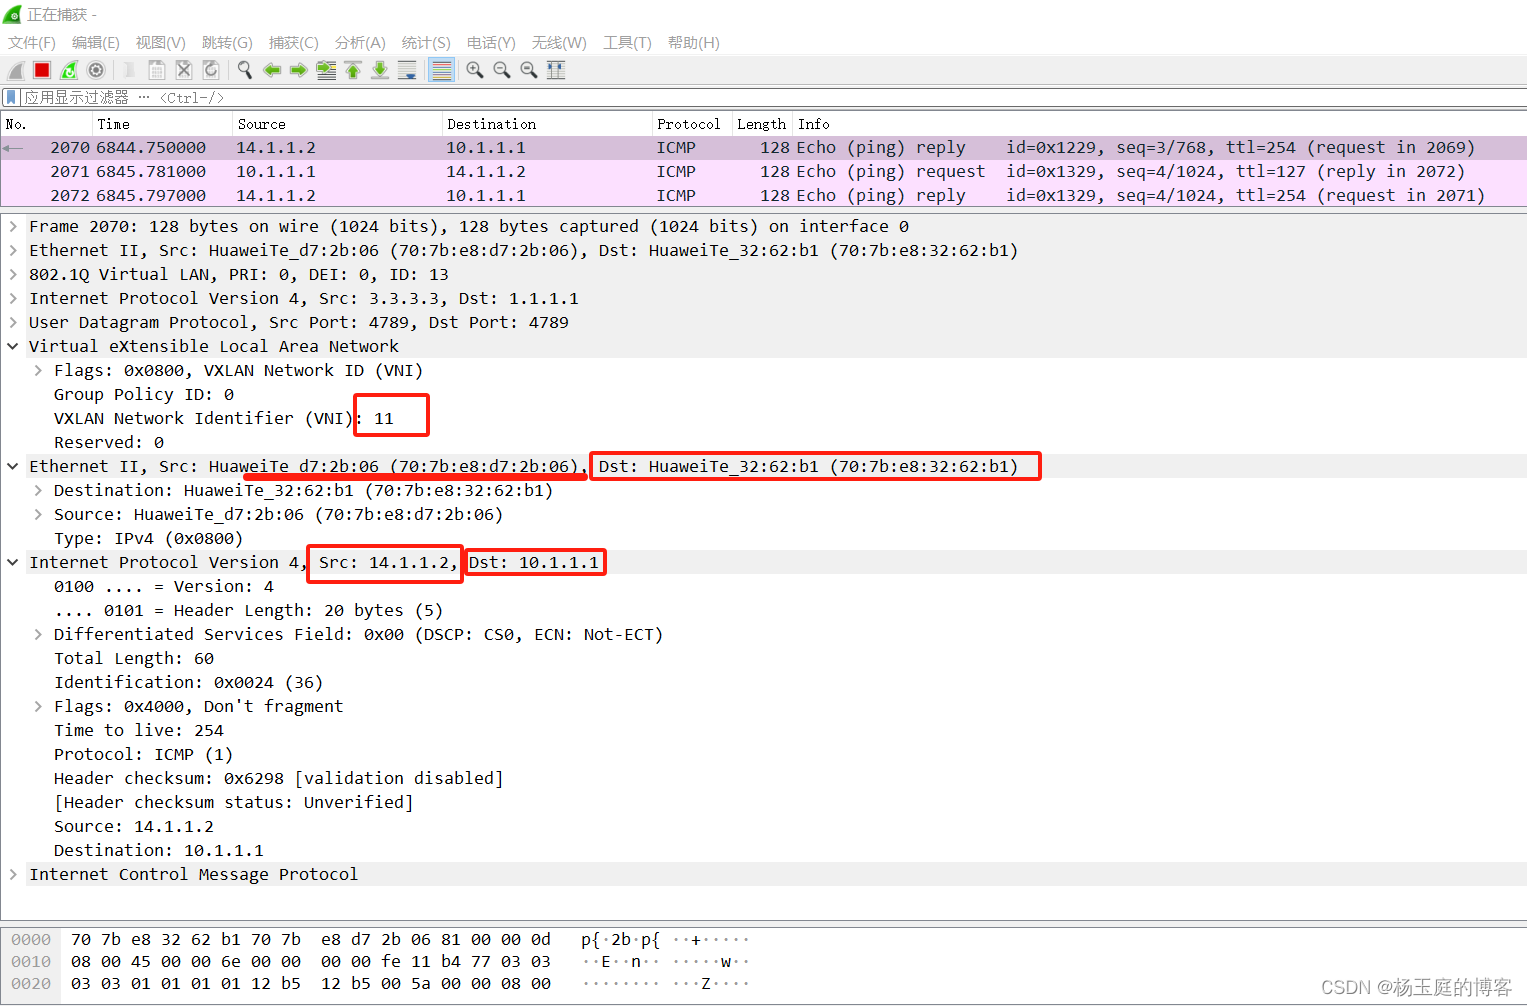This screenshot has width=1527, height=1006.
Task: Go forward to next packet arrow
Action: pos(298,70)
